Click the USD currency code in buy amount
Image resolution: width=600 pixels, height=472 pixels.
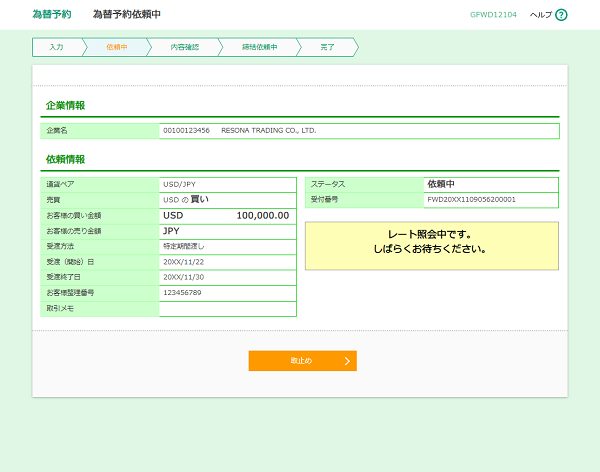(173, 216)
